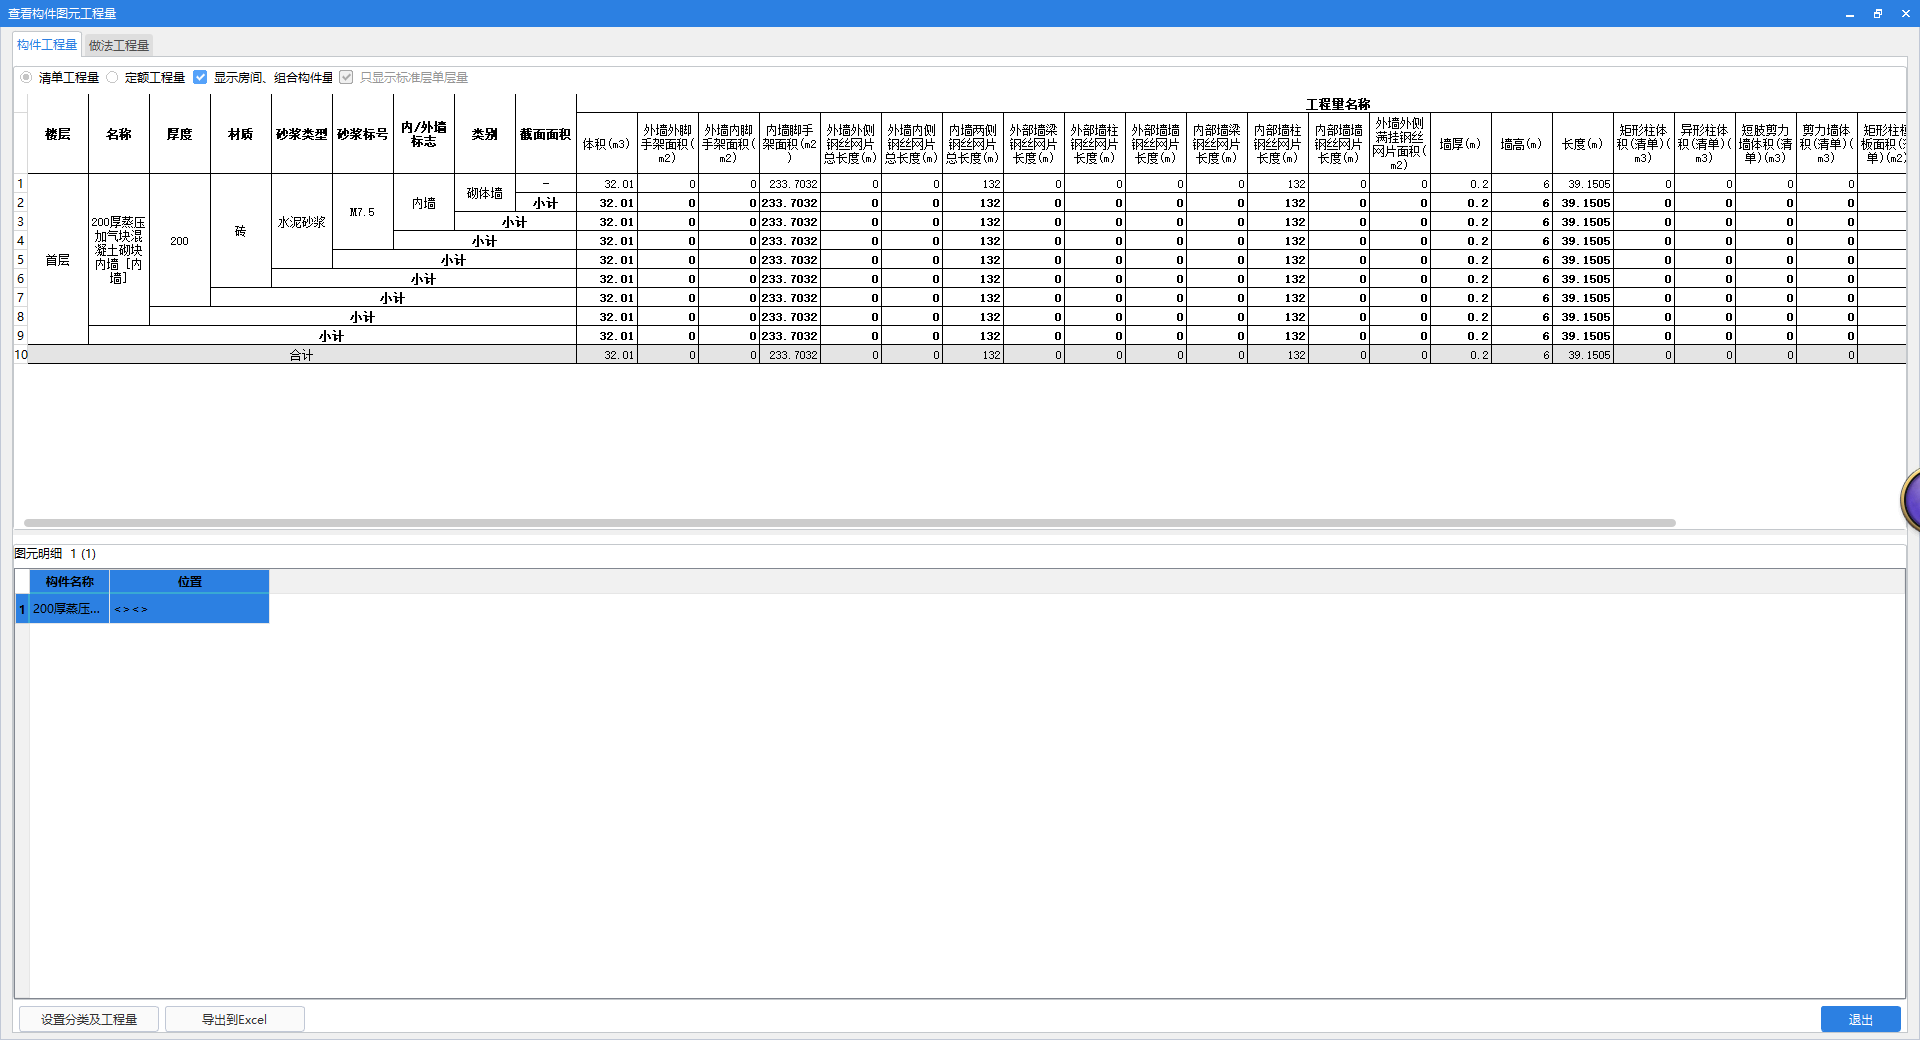Click the 设置分类及工程量 button

point(89,1019)
